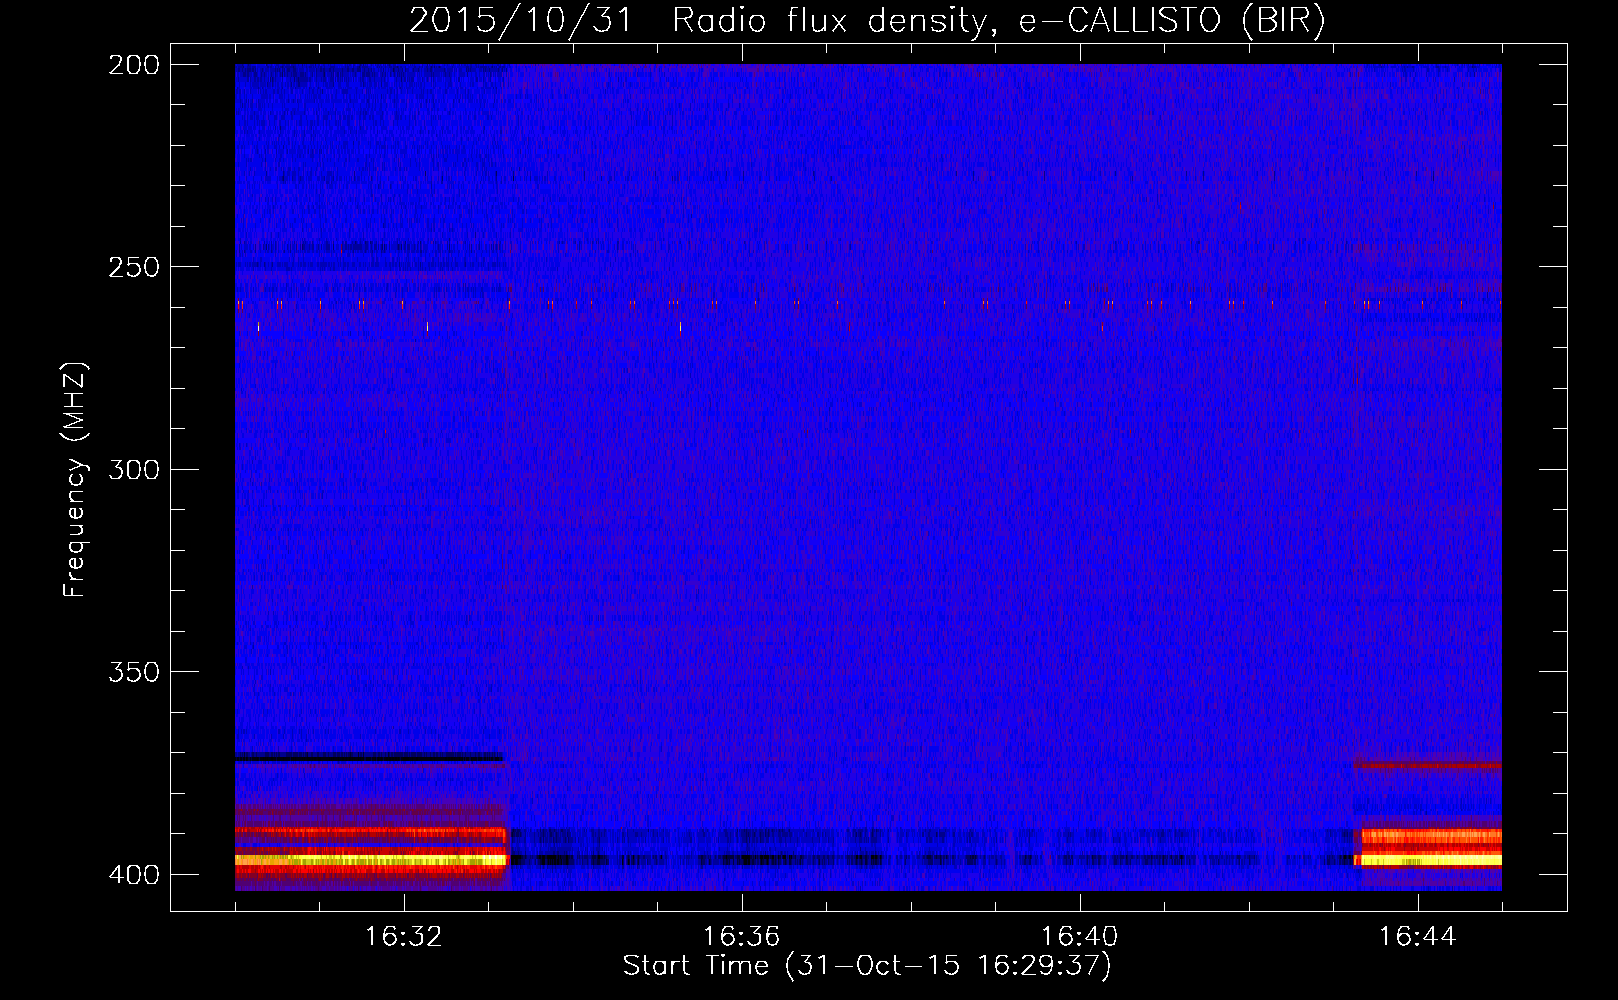
Task: Click the 350 frequency tick label
Action: click(x=134, y=671)
